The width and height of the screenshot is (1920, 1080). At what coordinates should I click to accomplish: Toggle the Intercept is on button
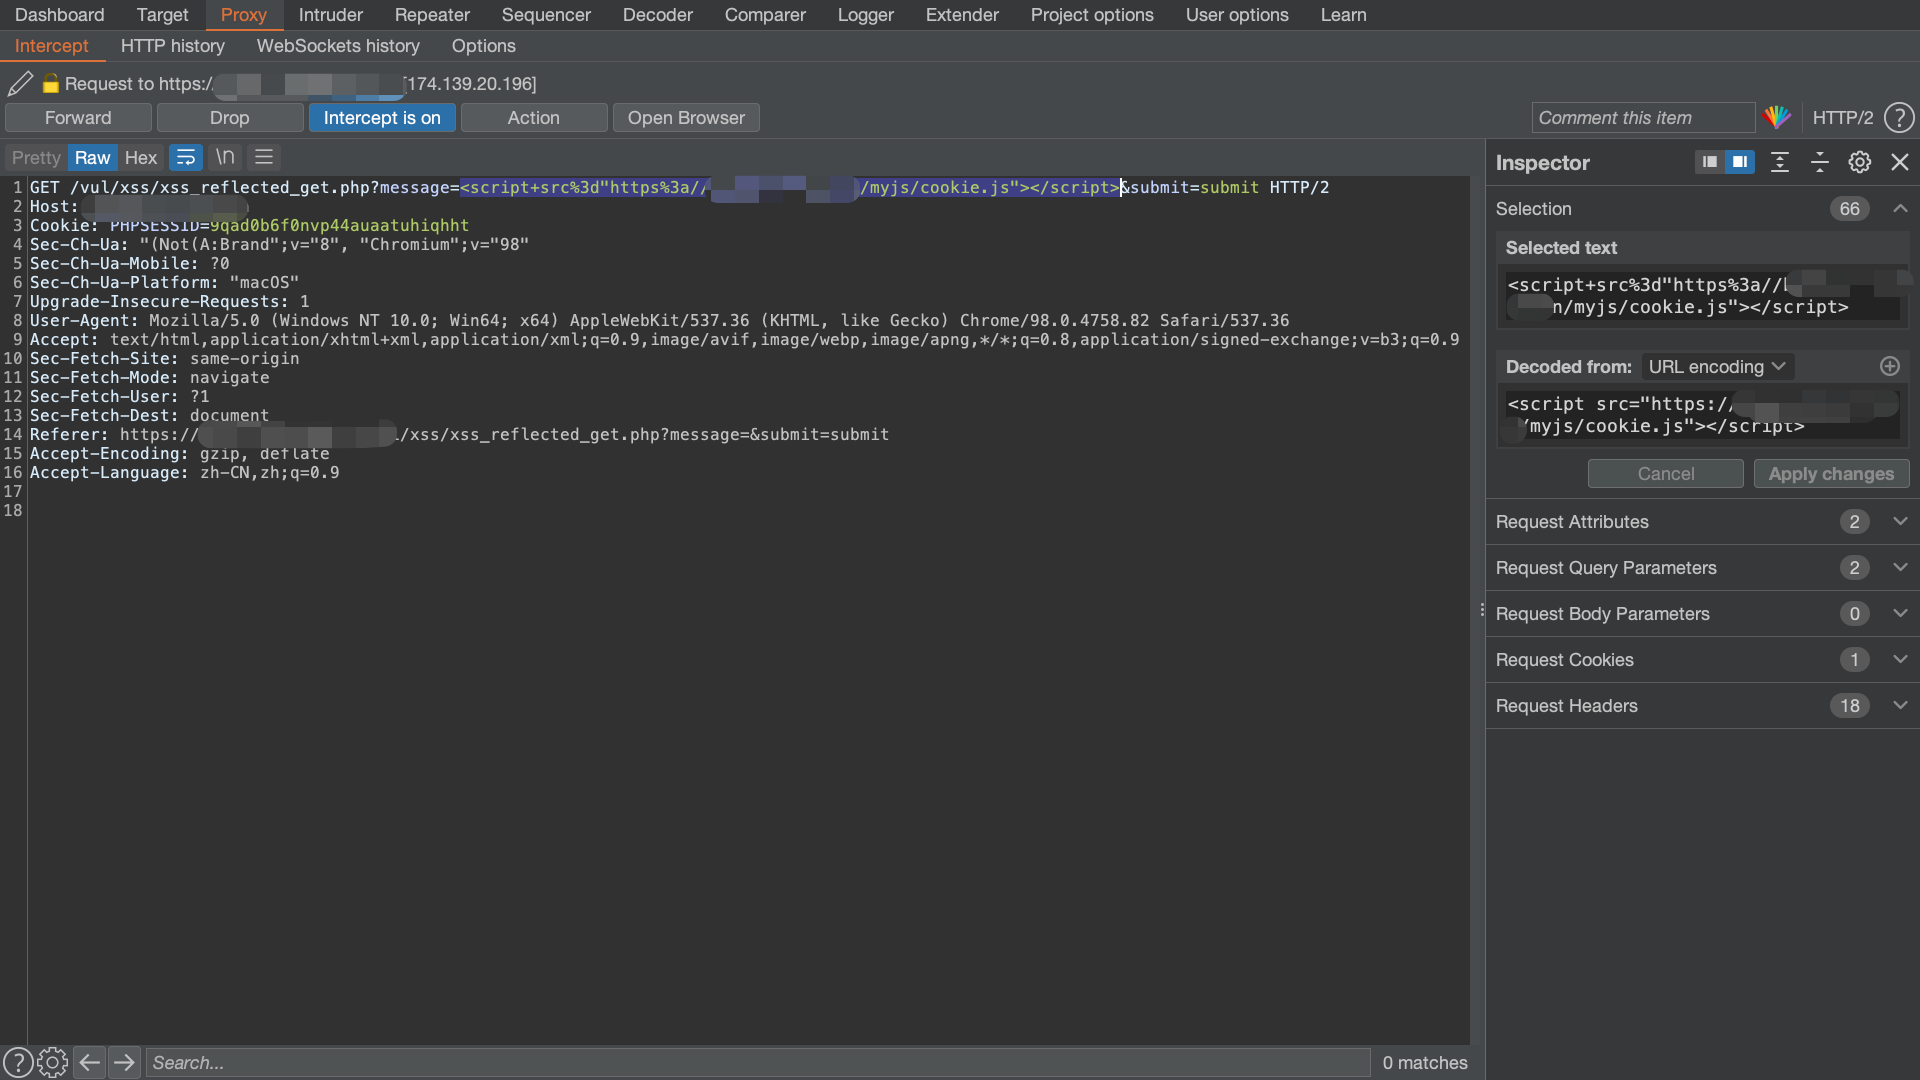coord(382,118)
